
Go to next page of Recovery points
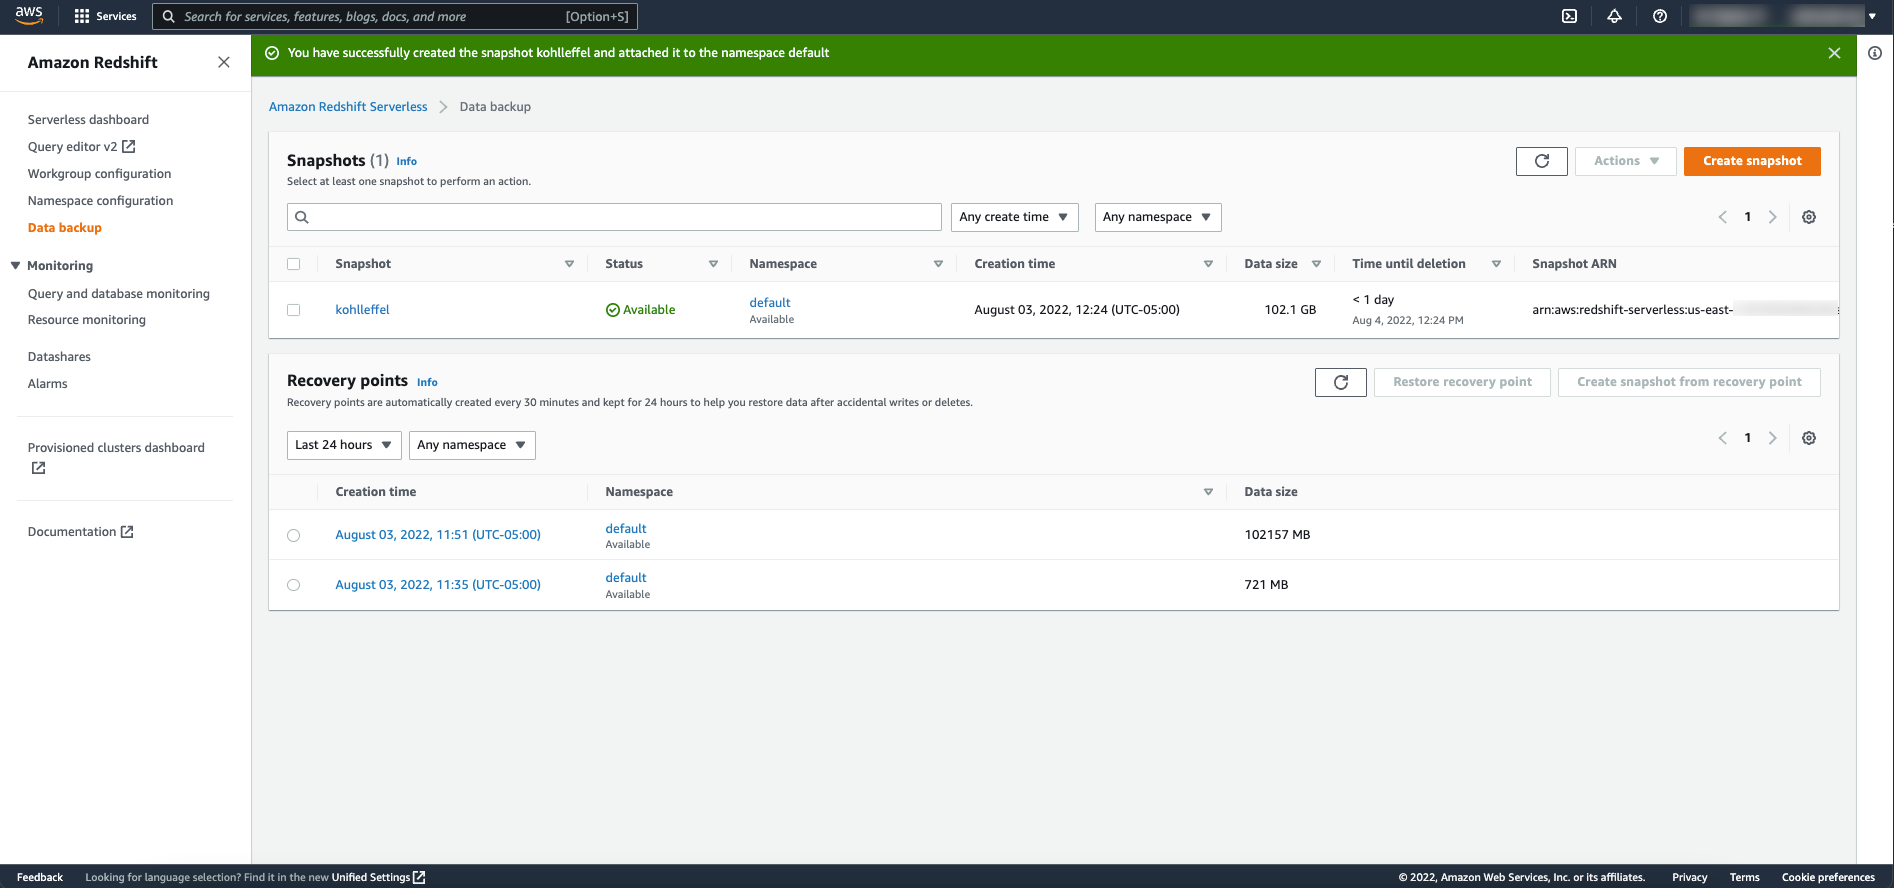point(1773,438)
